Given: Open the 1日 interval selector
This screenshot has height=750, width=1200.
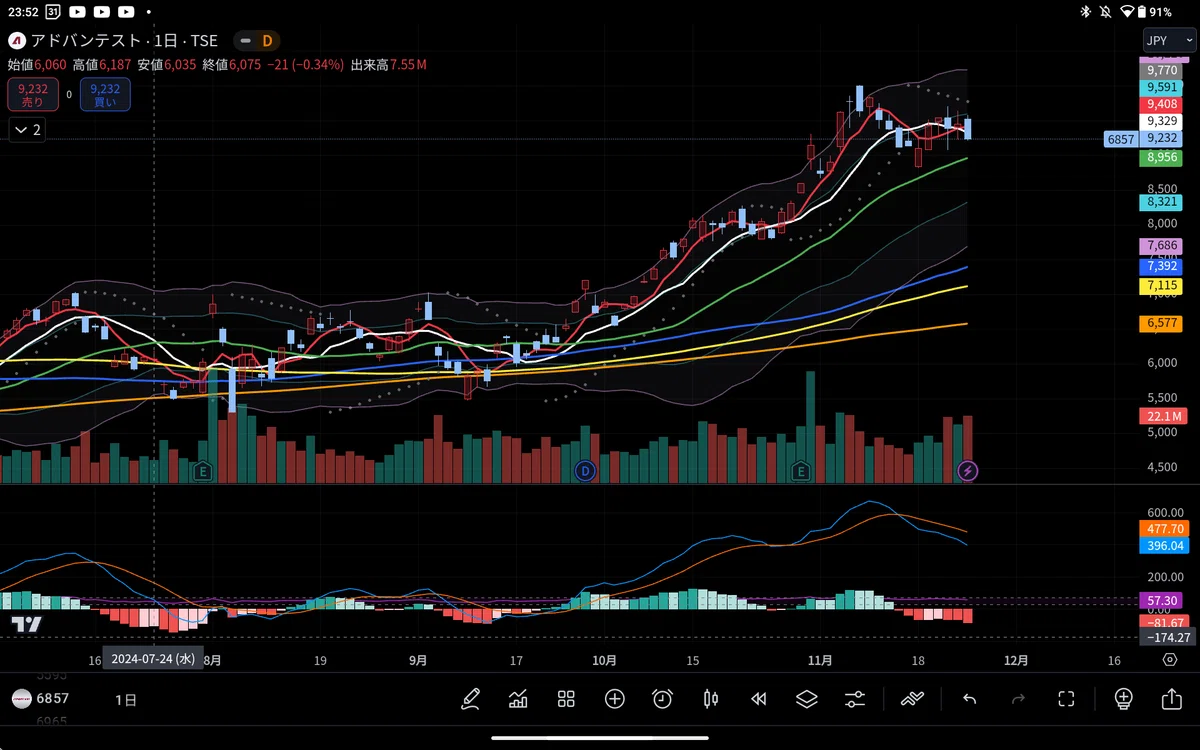Looking at the screenshot, I should click(x=126, y=700).
